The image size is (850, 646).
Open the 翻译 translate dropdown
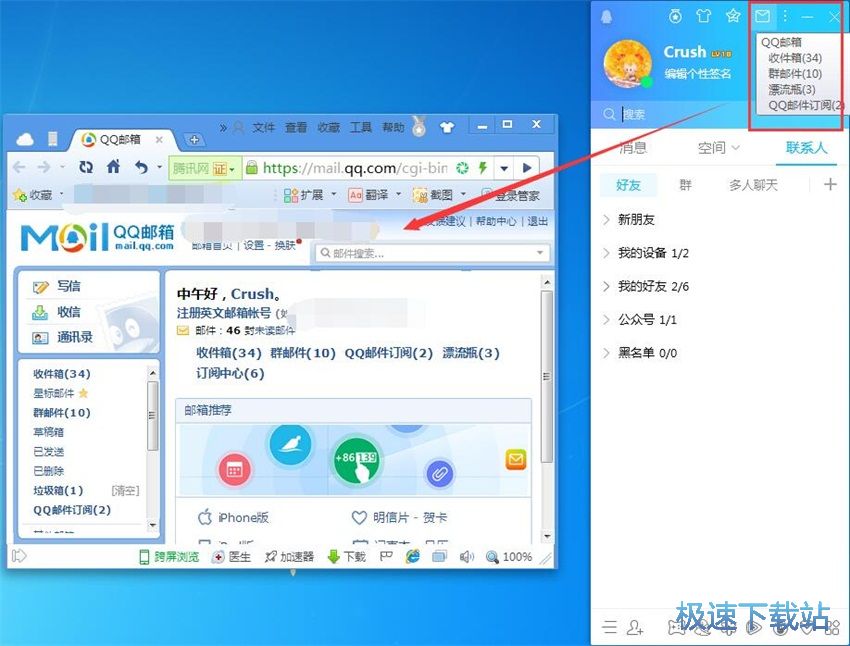tap(375, 195)
